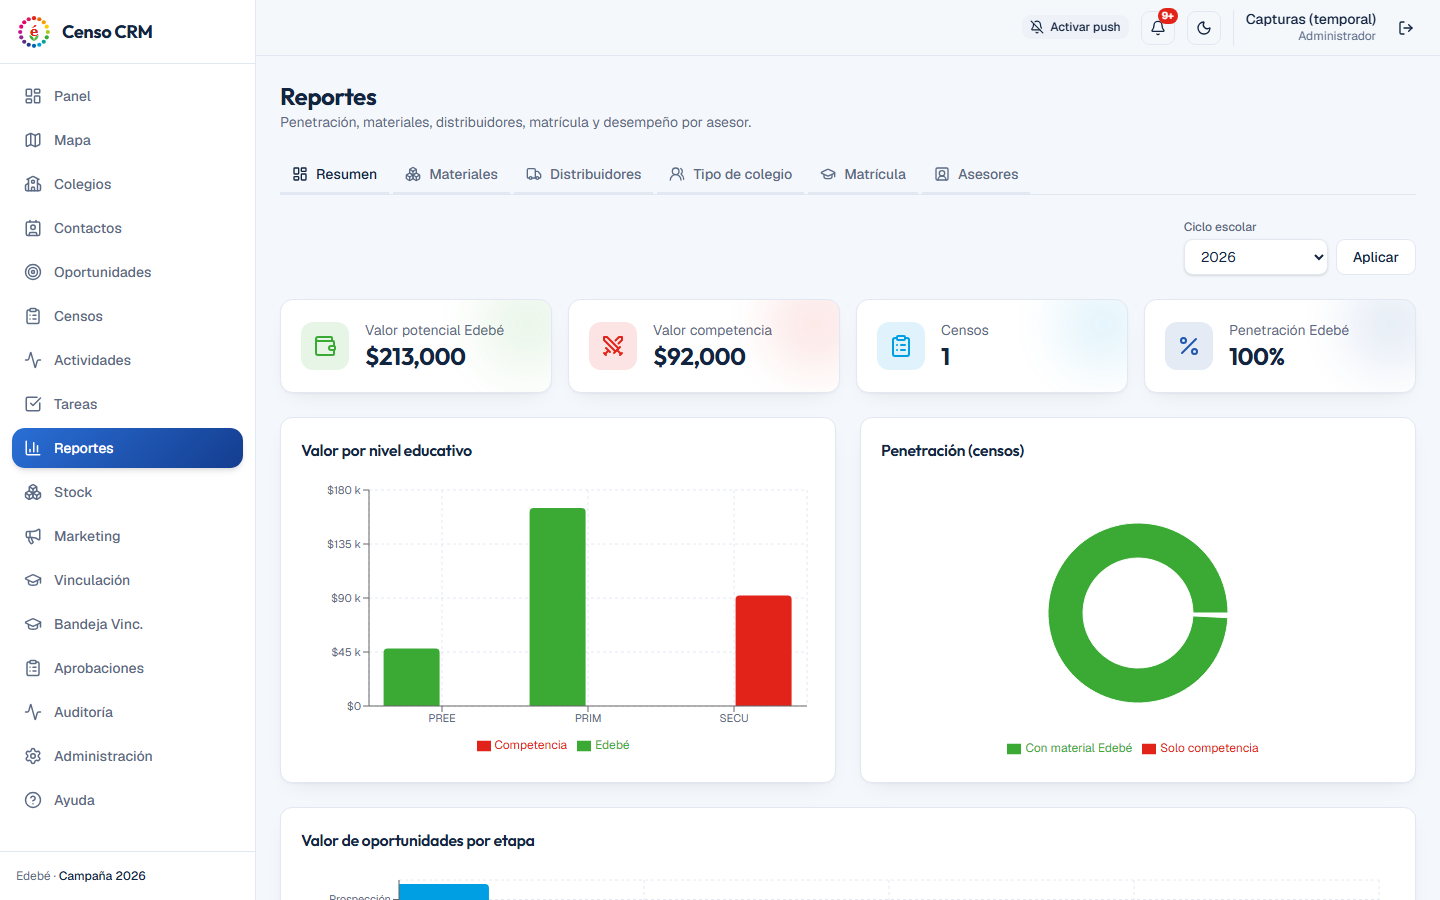Click the Campaña 2026 footer text
The image size is (1440, 900).
tap(102, 876)
